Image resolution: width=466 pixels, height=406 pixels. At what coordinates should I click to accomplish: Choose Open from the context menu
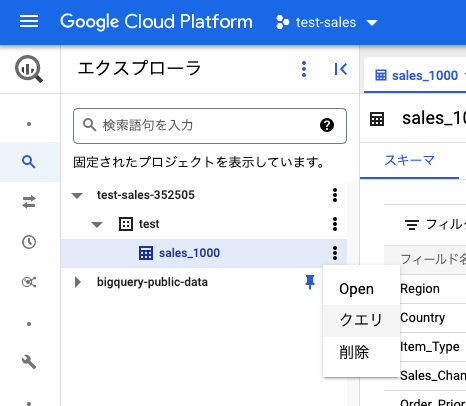361,289
